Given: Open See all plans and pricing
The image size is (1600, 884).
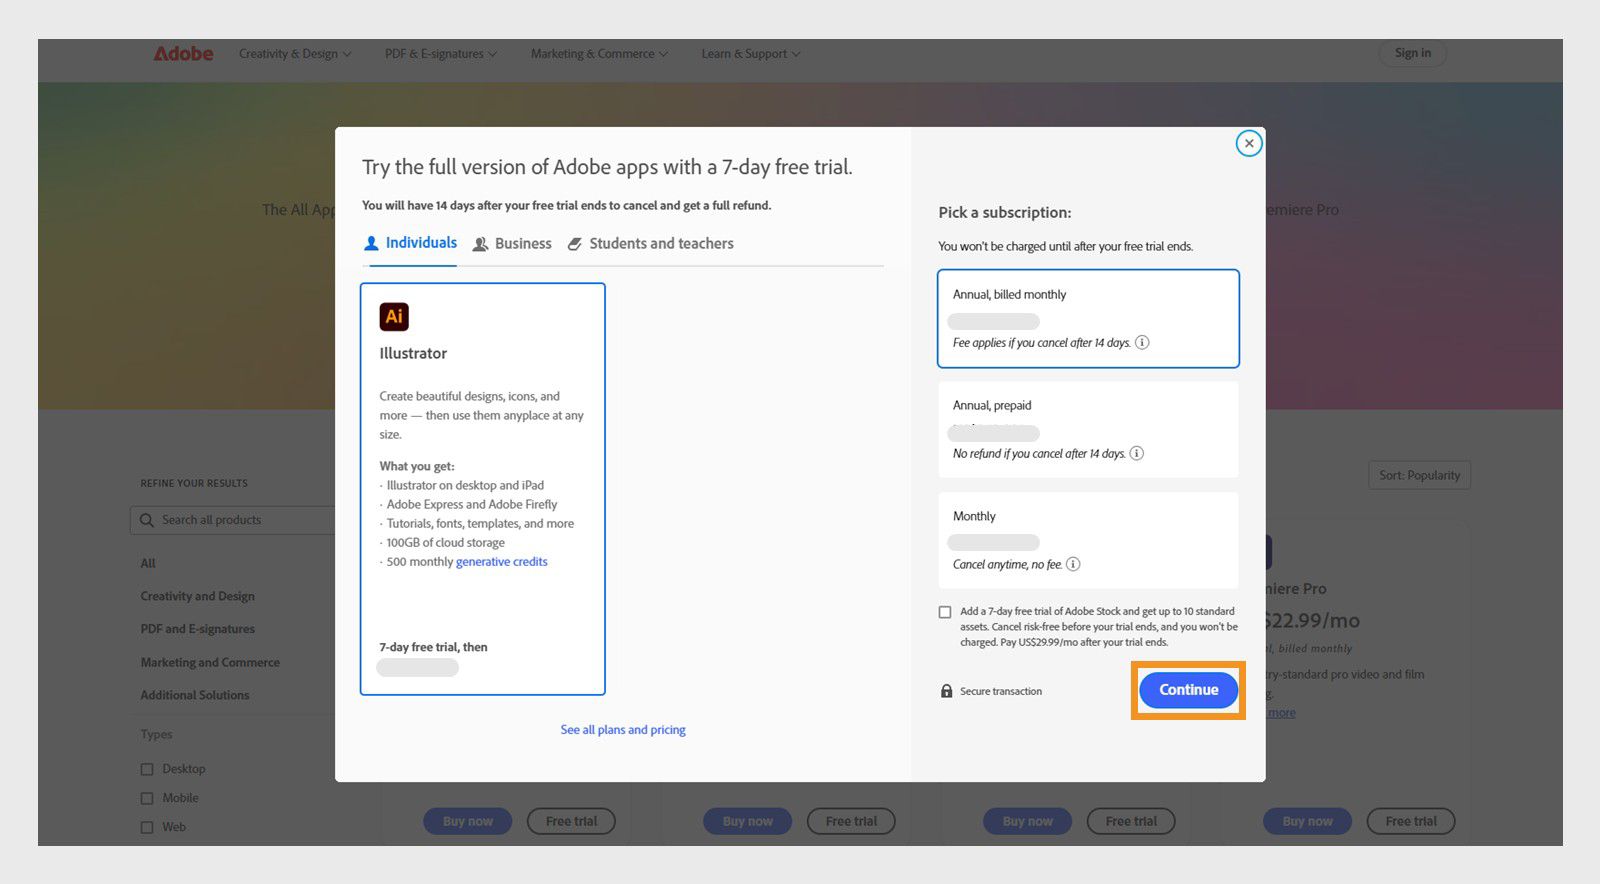Looking at the screenshot, I should tap(623, 730).
